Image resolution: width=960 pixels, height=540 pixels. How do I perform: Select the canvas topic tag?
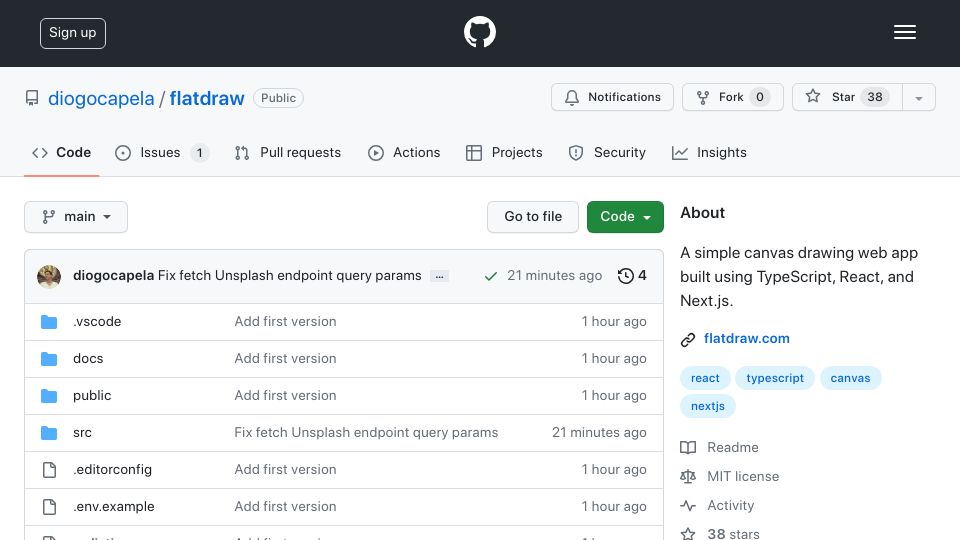click(850, 378)
